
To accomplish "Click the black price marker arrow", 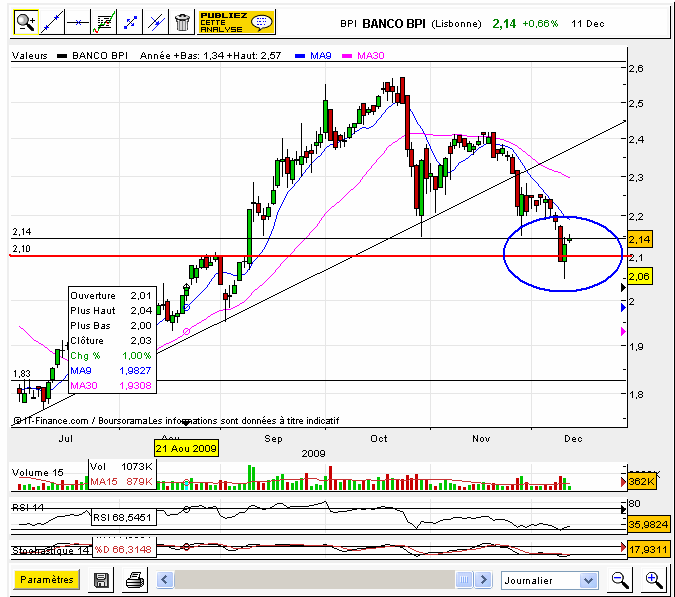I will (x=623, y=288).
